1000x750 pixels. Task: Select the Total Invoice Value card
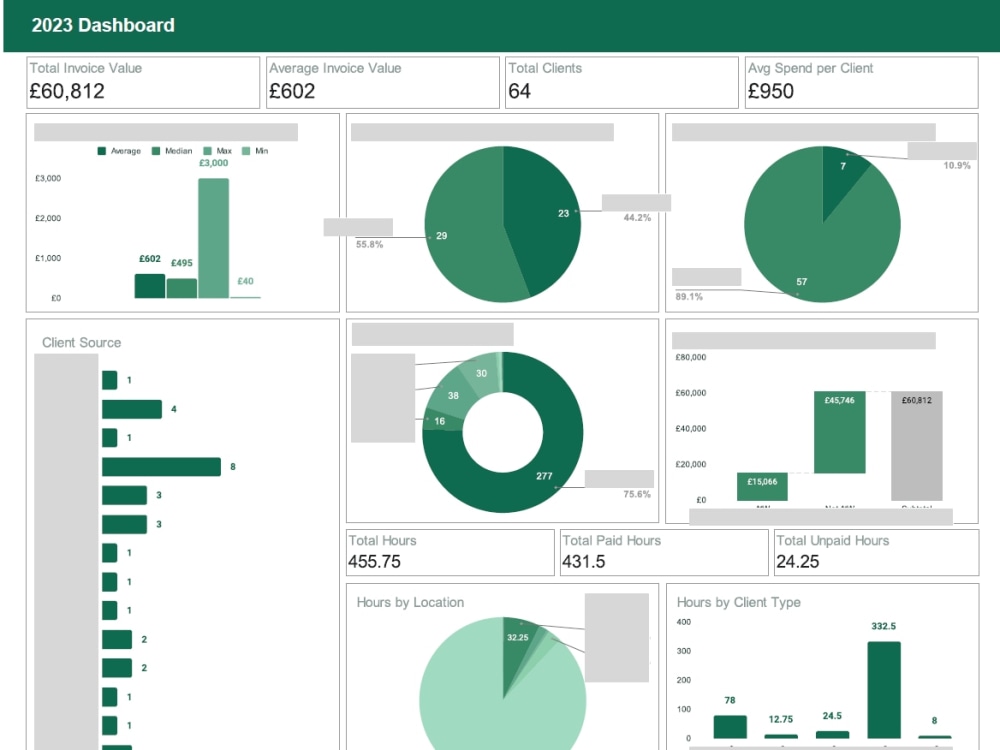(x=142, y=82)
